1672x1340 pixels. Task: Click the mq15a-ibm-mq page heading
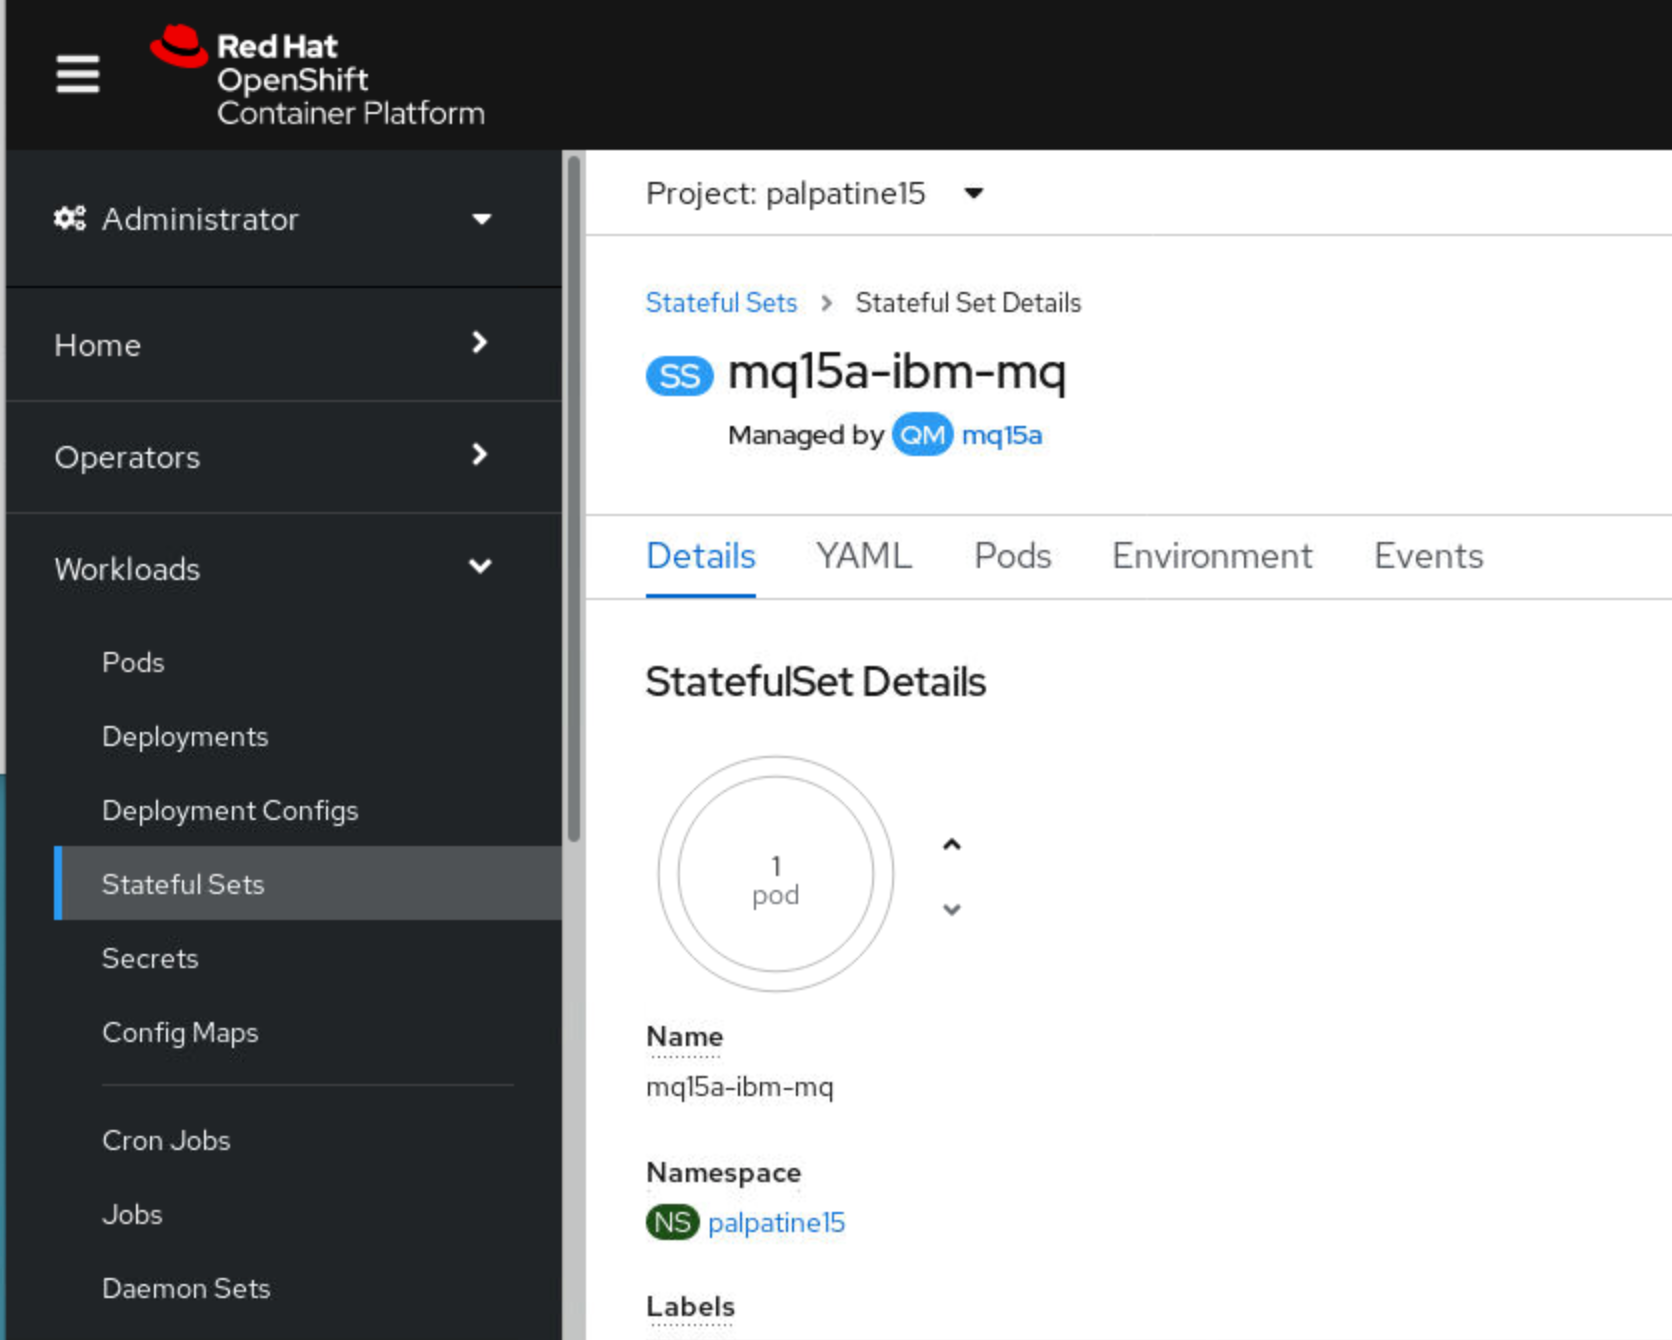[x=897, y=373]
